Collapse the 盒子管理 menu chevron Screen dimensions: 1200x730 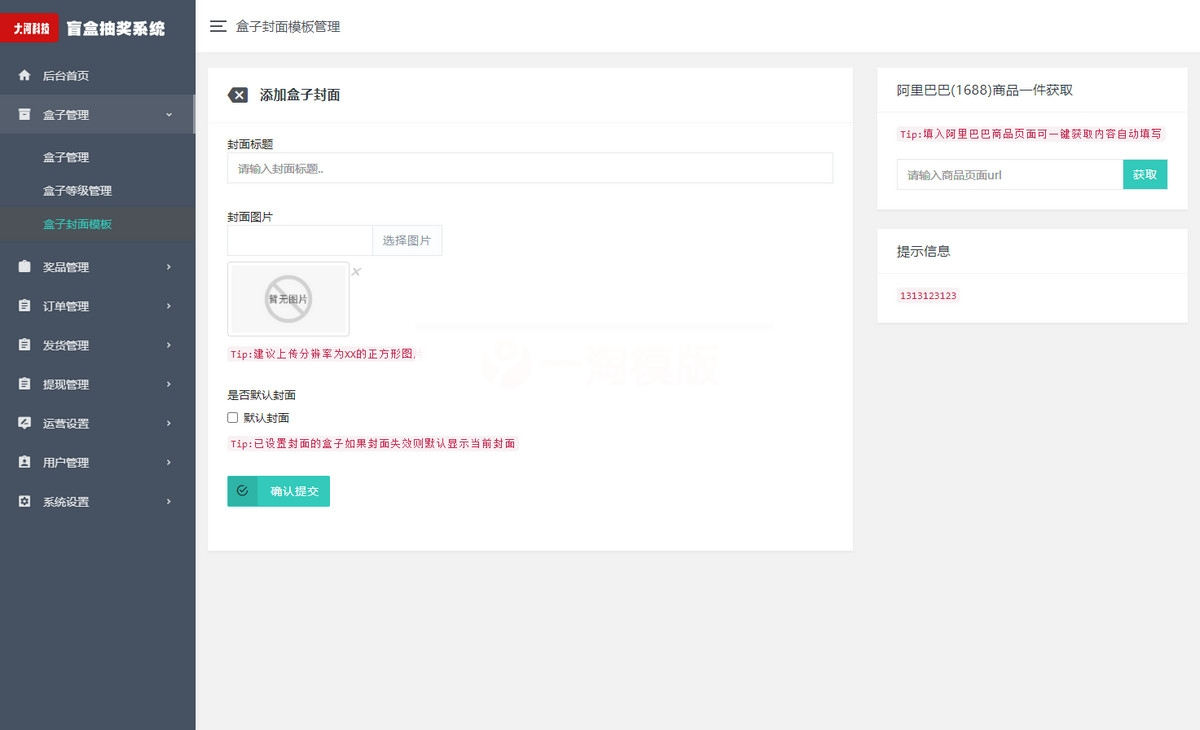coord(169,114)
